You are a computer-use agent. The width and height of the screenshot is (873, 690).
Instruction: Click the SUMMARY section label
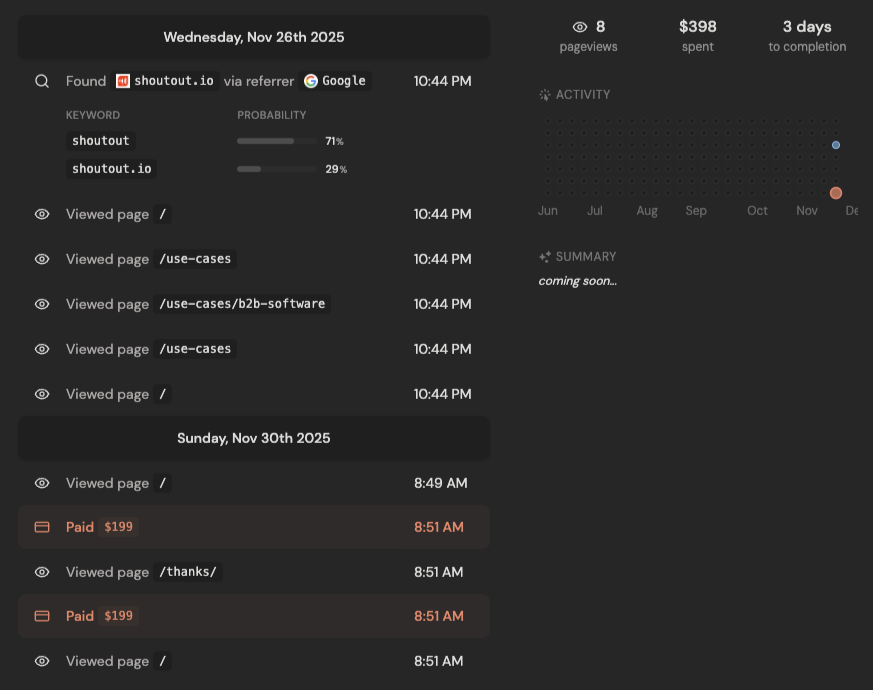(586, 257)
